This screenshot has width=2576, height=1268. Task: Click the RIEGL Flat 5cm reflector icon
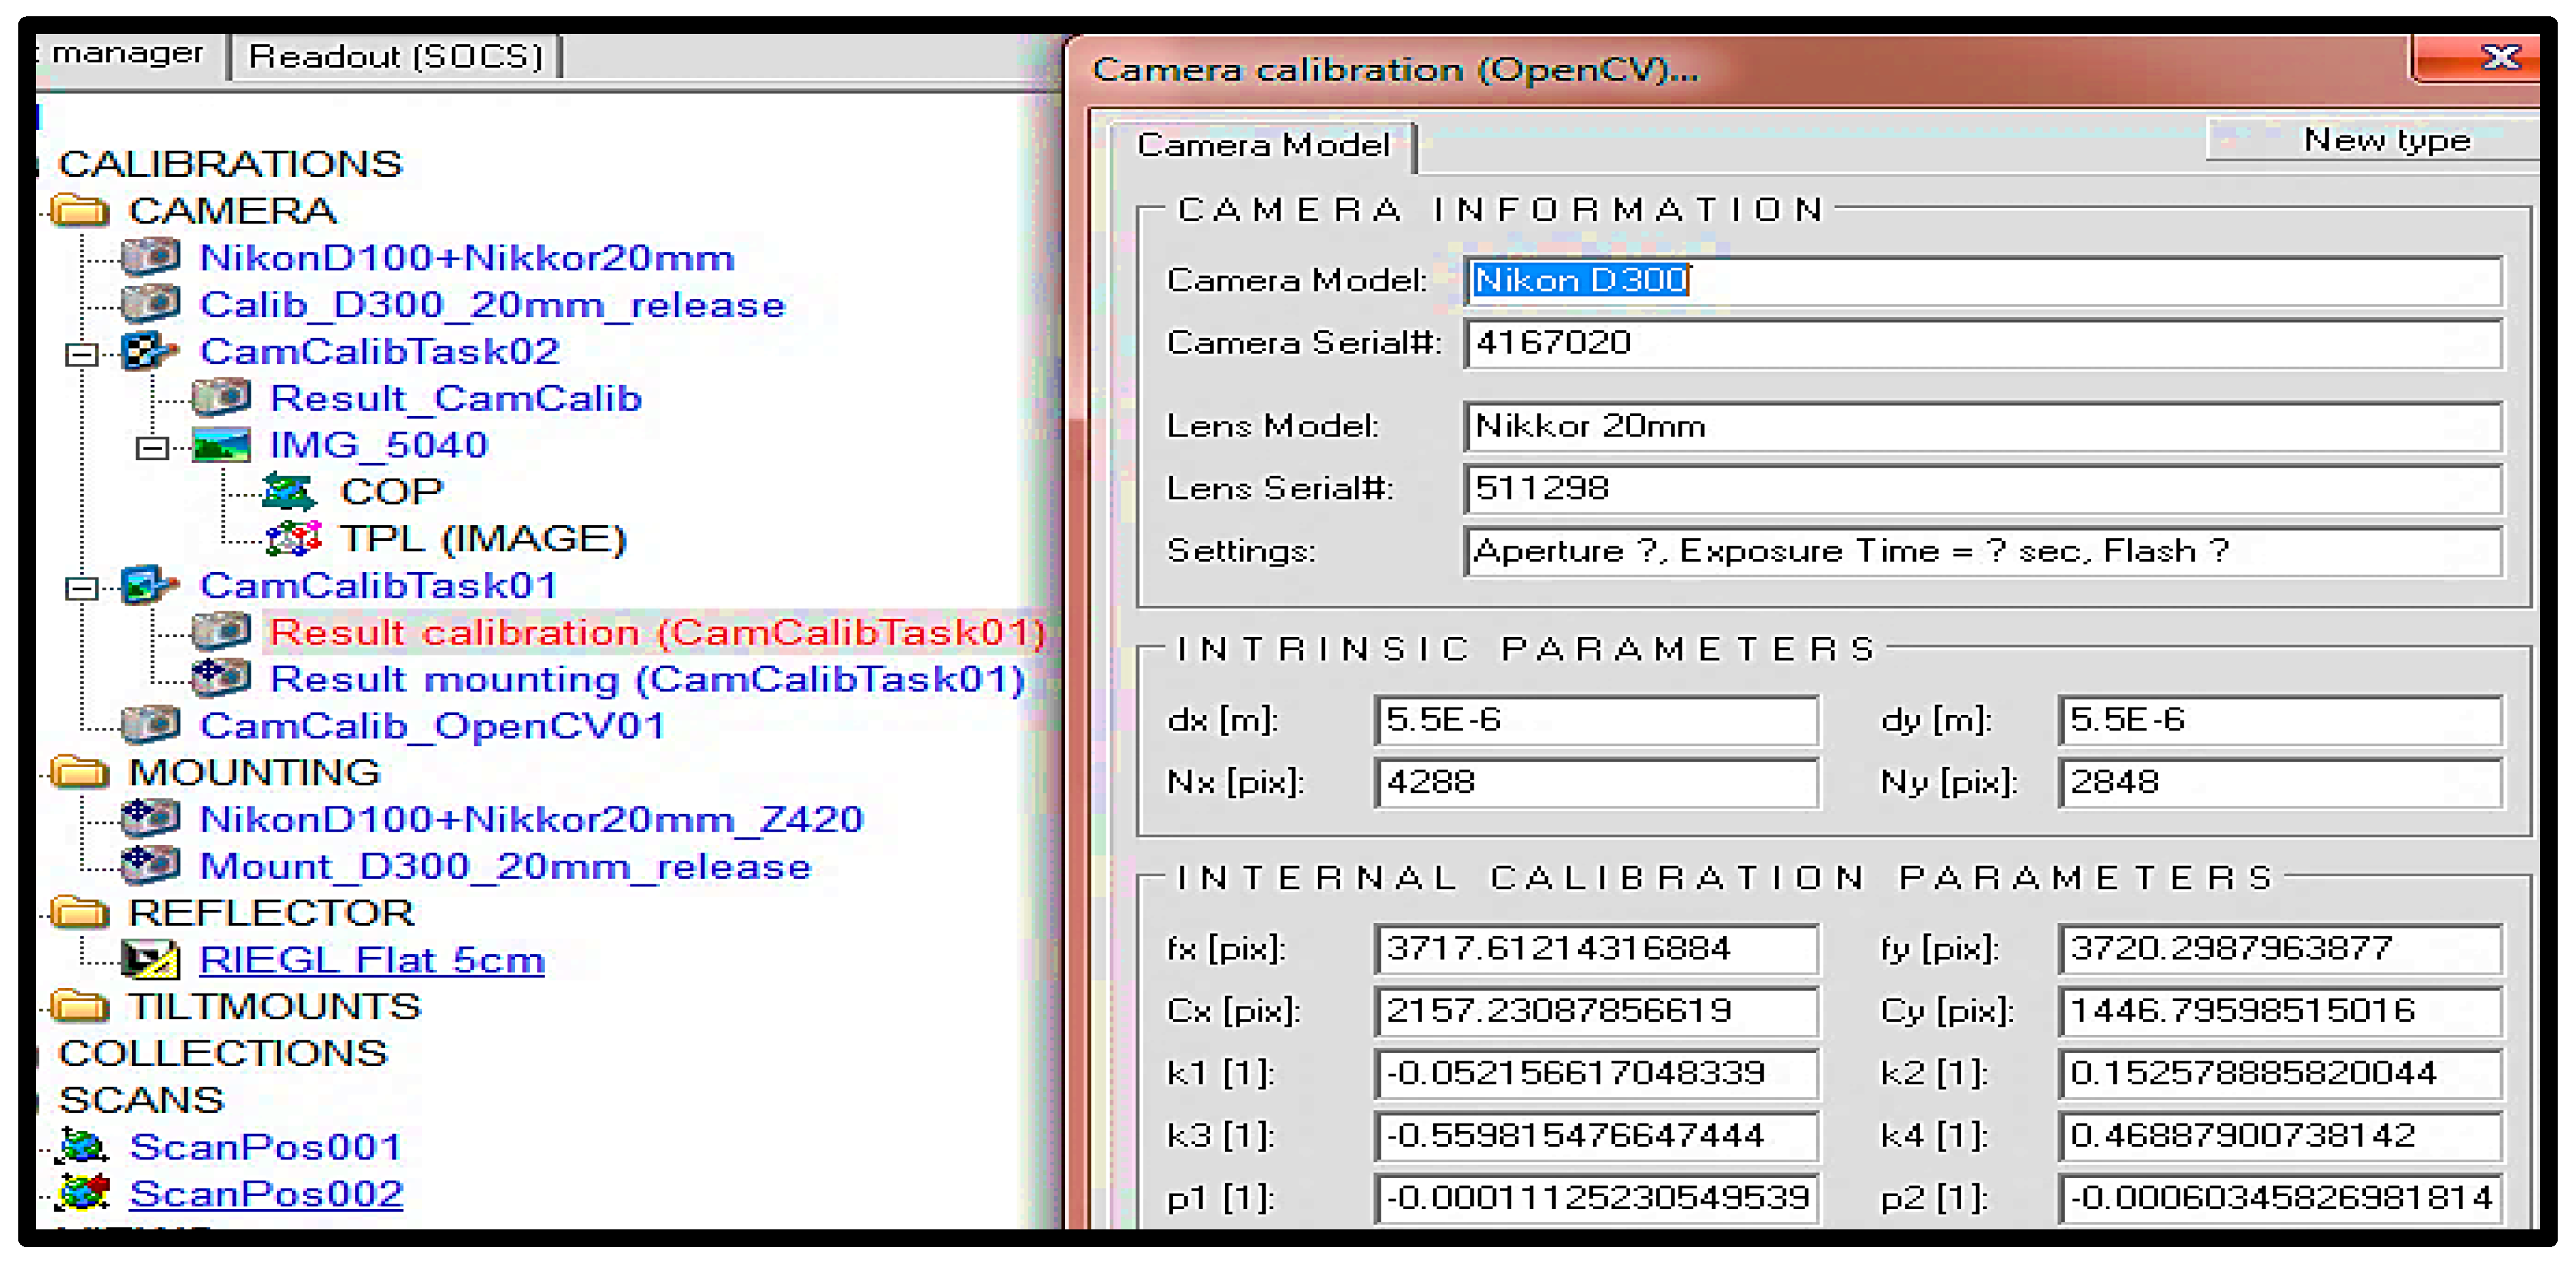[150, 960]
